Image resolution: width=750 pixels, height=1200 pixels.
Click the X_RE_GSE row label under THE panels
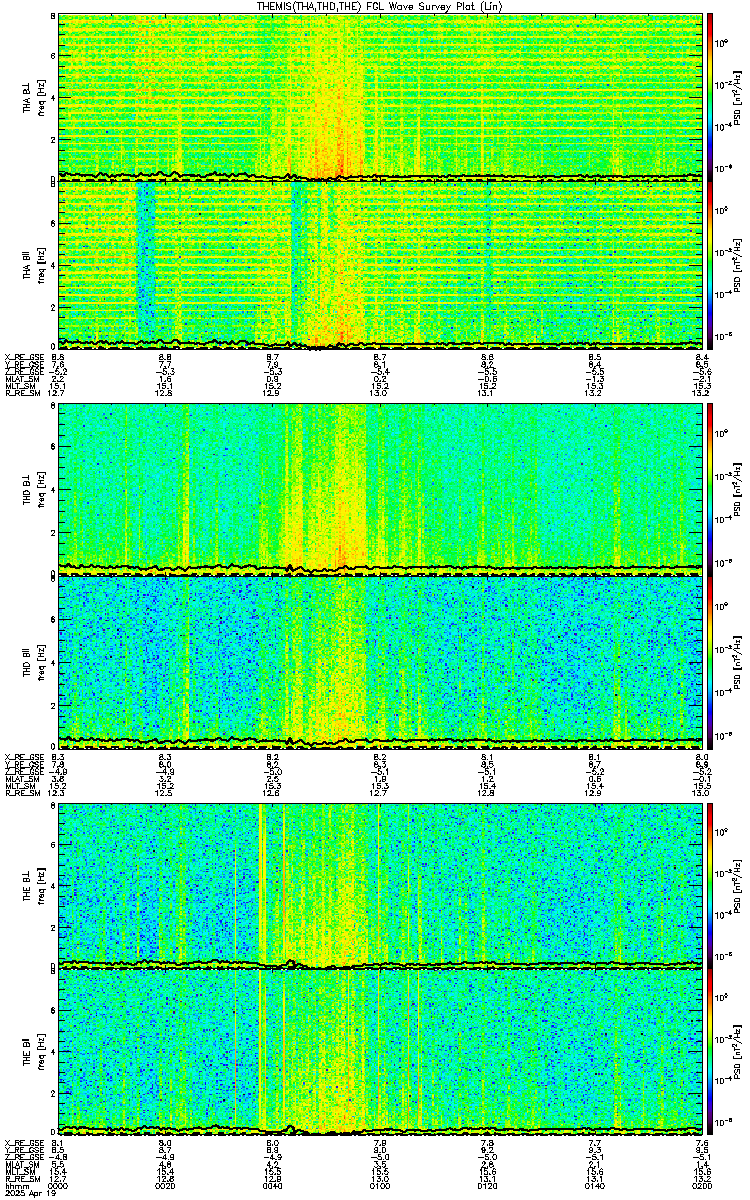(23, 1143)
